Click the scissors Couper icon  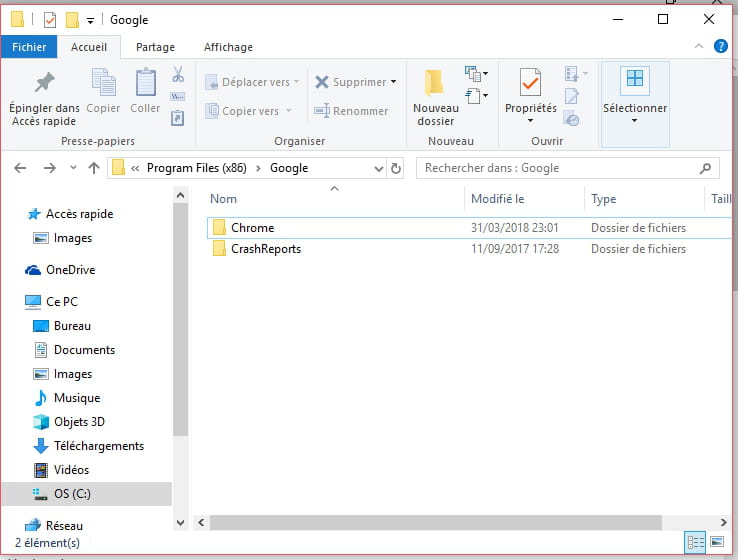177,74
